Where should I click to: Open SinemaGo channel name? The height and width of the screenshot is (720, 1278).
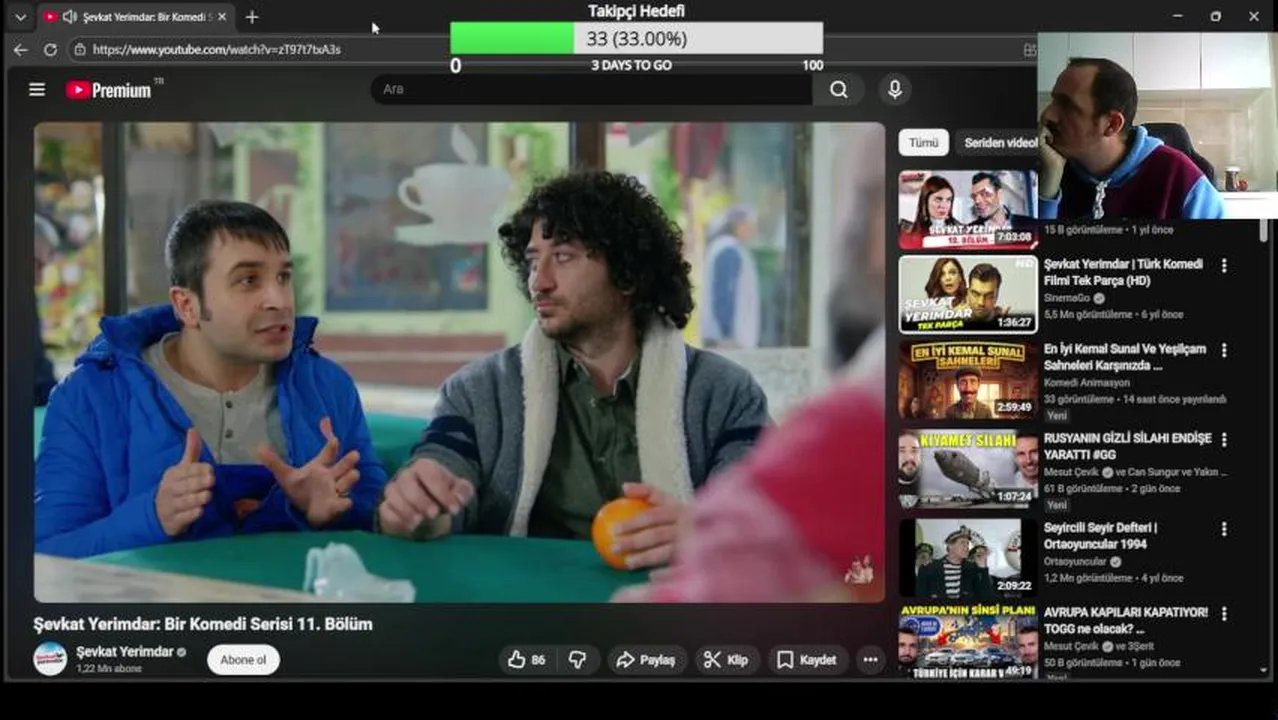[1067, 298]
